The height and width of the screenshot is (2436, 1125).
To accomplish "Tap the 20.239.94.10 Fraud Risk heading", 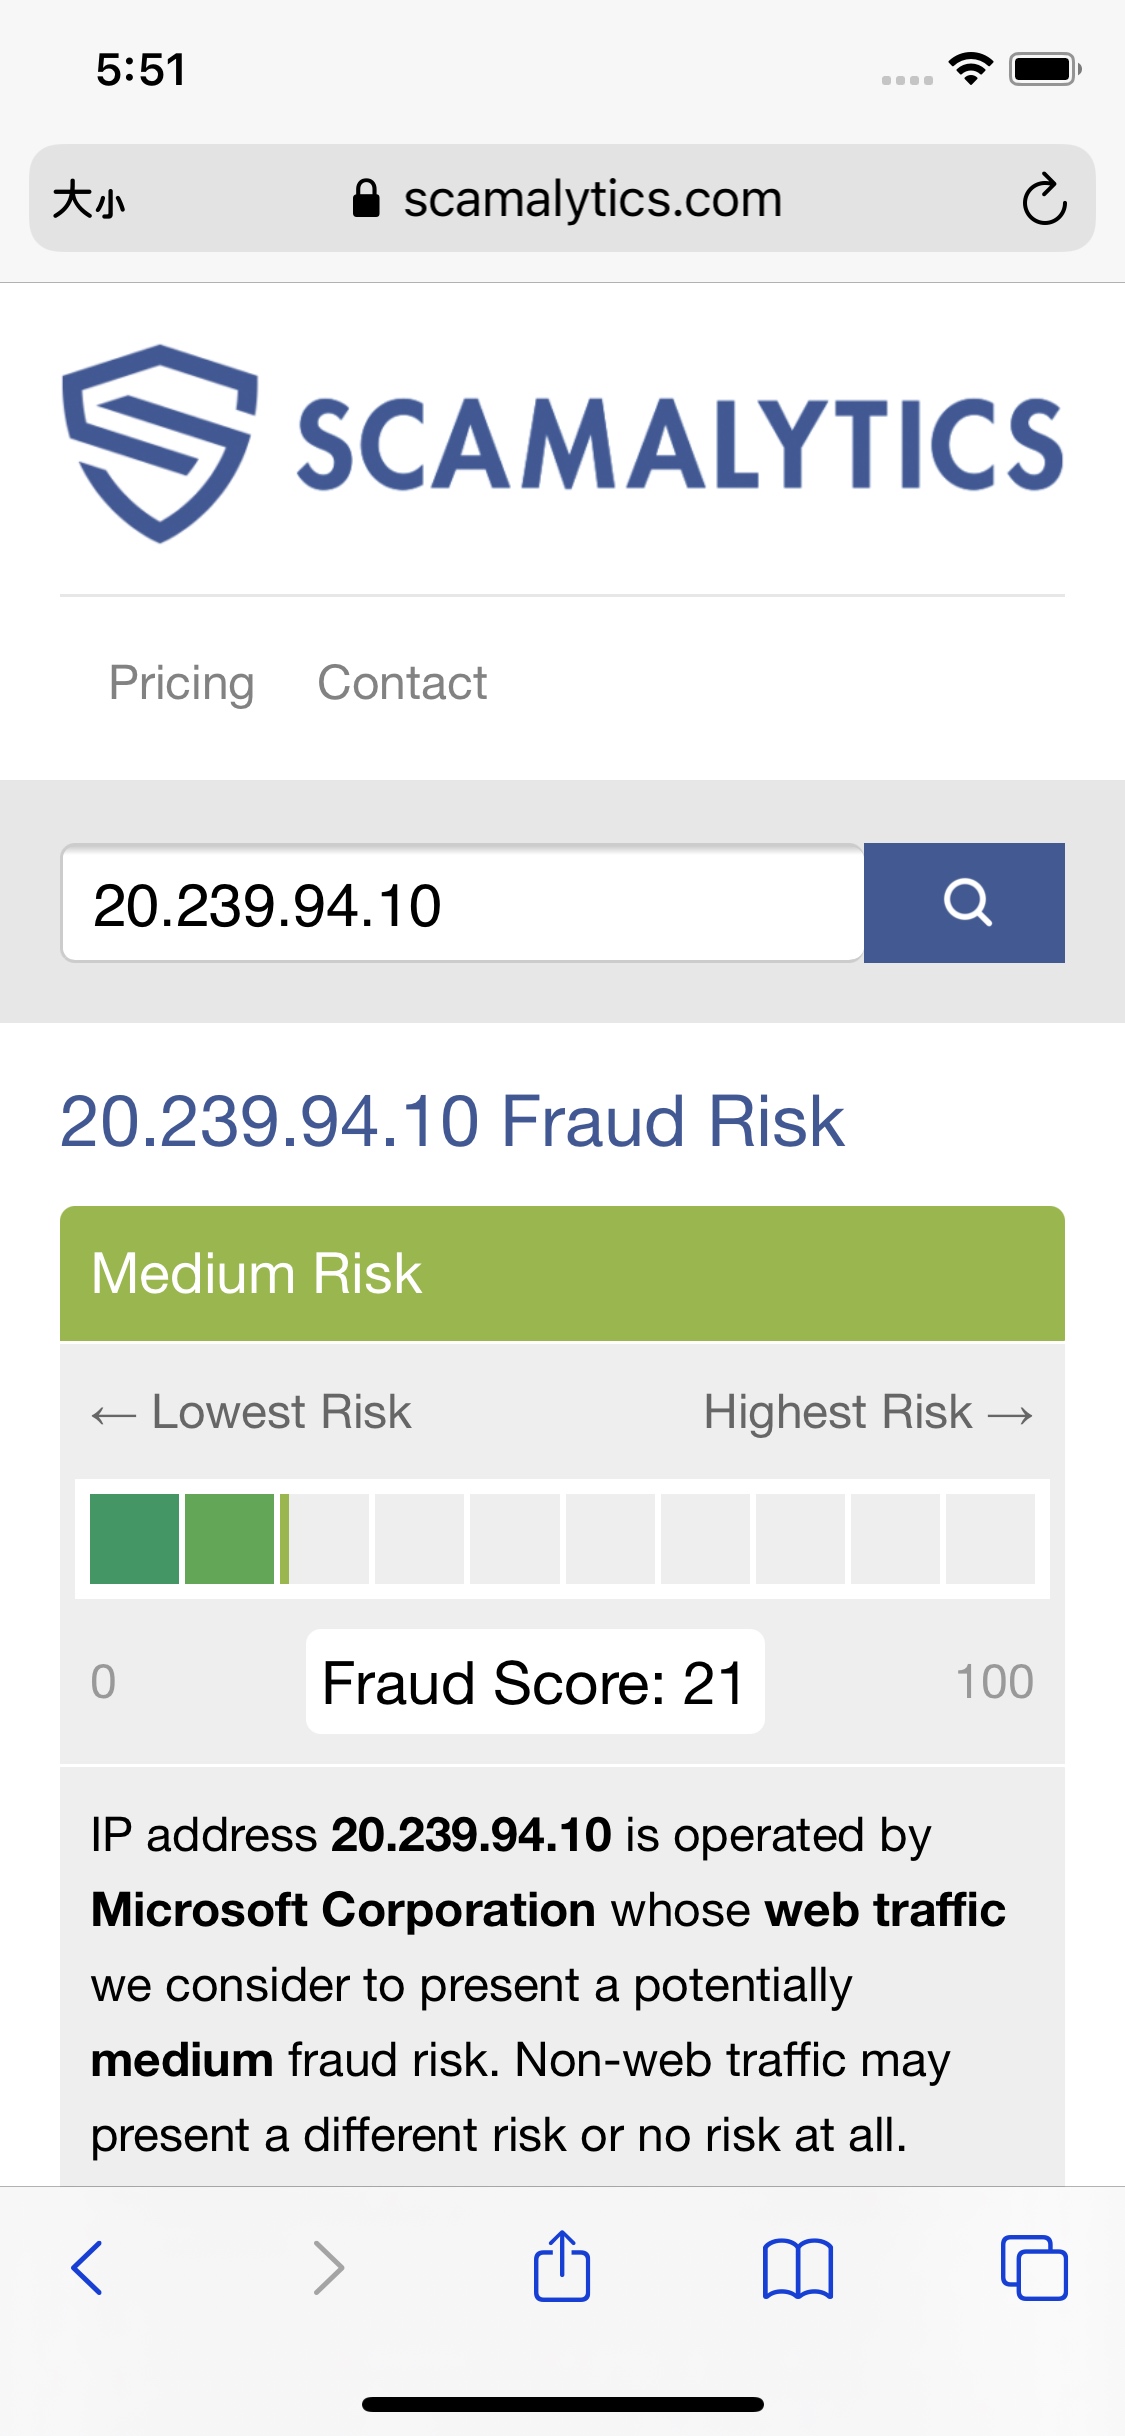I will tap(452, 1121).
